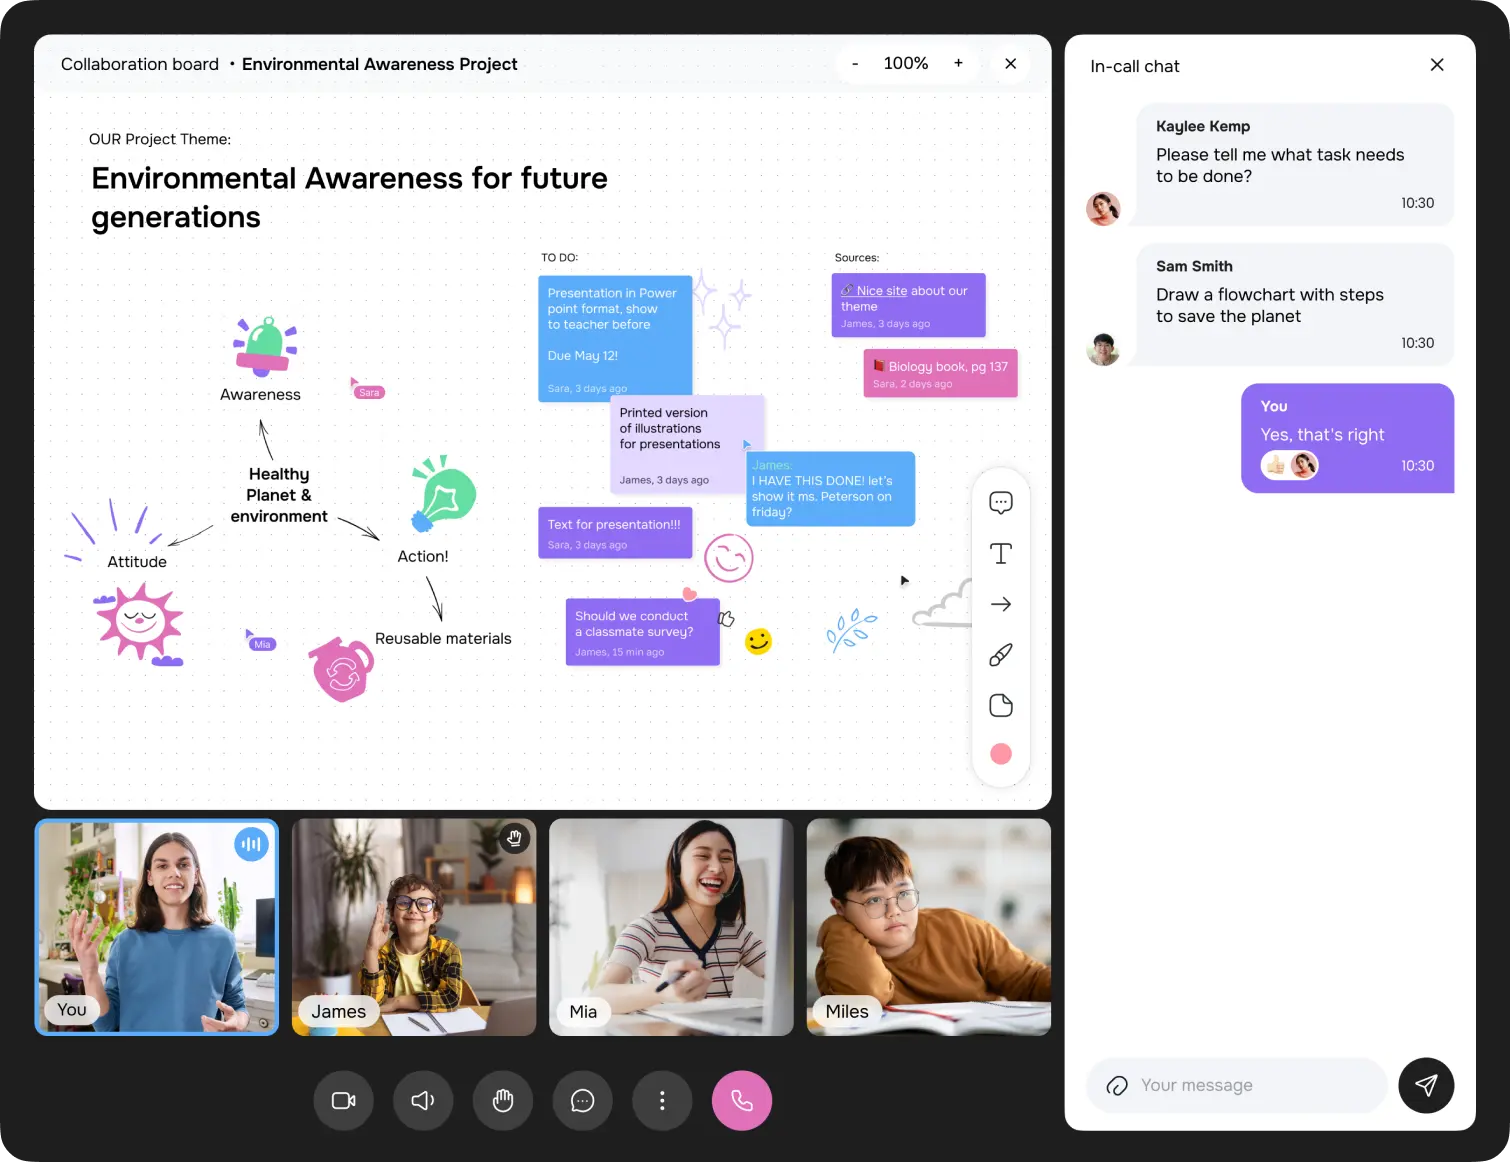Image resolution: width=1510 pixels, height=1162 pixels.
Task: Select James's video thumbnail
Action: point(414,927)
